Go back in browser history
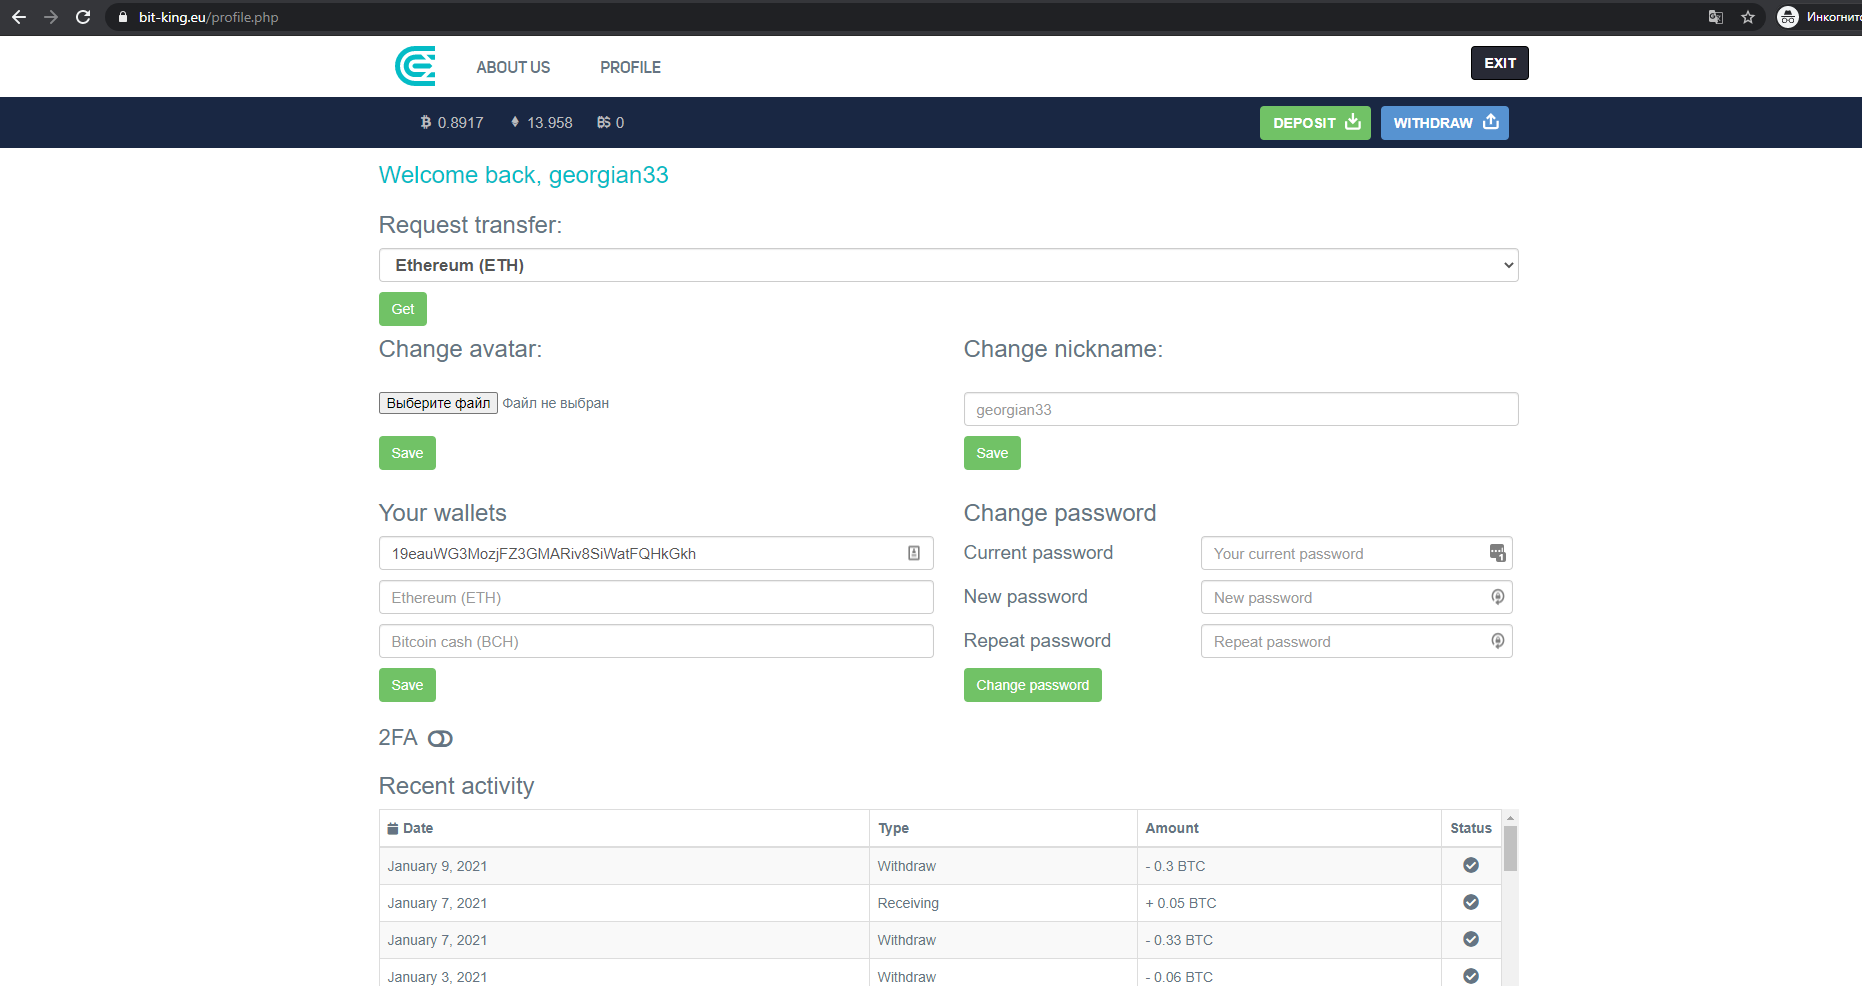 pos(19,17)
